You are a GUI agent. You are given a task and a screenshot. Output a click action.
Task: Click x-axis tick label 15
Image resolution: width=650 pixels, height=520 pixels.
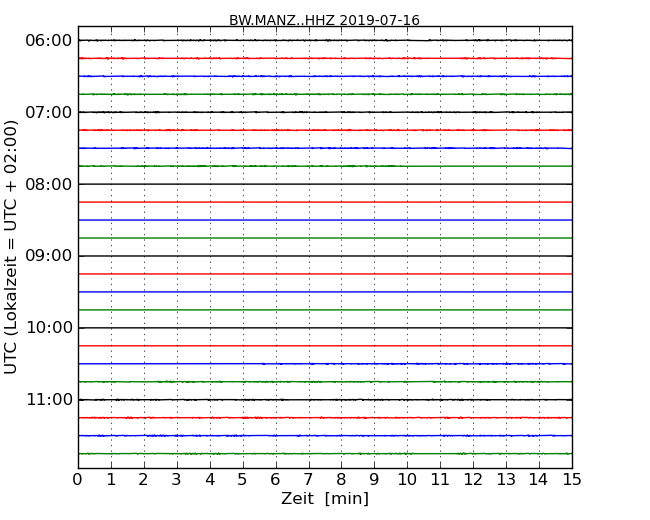click(x=572, y=480)
